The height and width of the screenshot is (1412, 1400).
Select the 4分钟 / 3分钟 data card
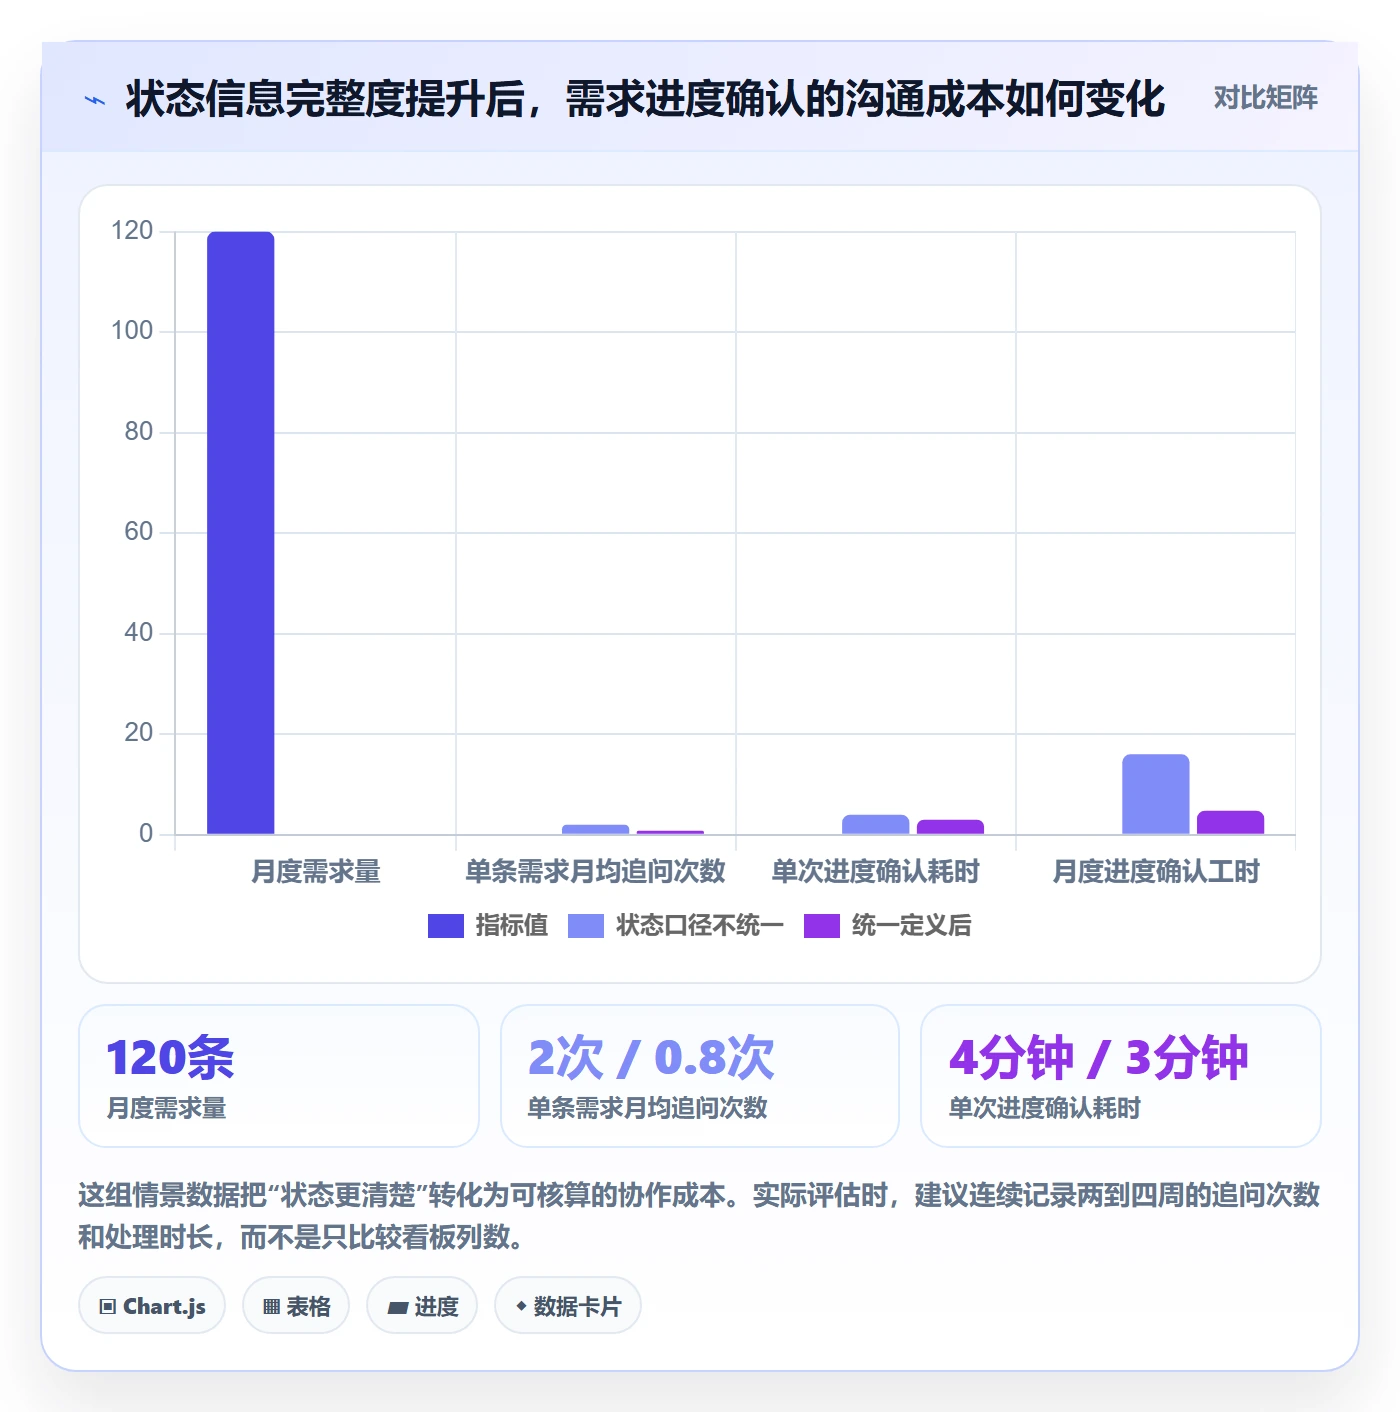click(x=1121, y=1076)
